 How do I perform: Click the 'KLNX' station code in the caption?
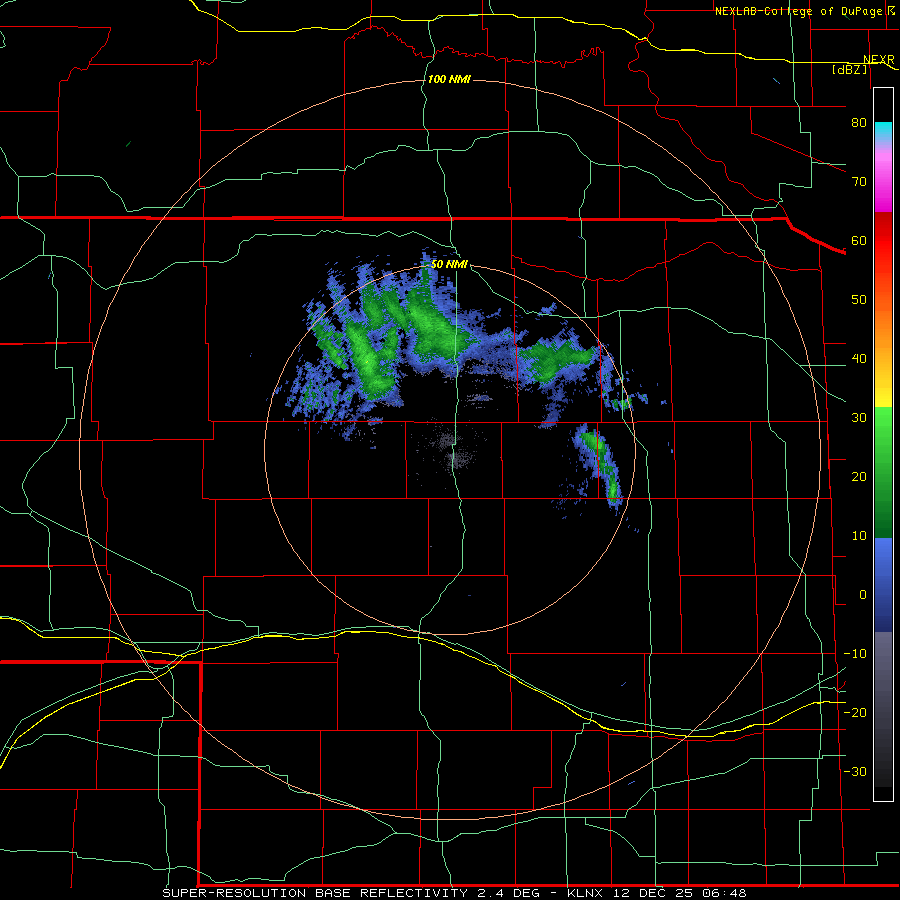click(x=587, y=893)
